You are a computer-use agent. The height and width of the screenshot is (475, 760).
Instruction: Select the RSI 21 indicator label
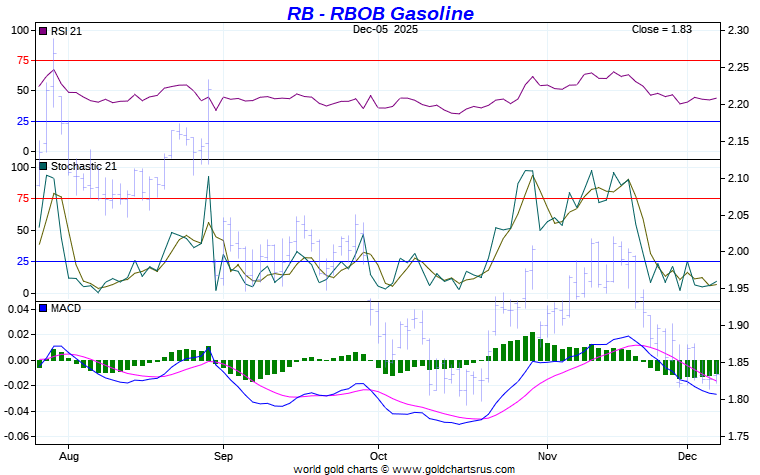coord(66,31)
